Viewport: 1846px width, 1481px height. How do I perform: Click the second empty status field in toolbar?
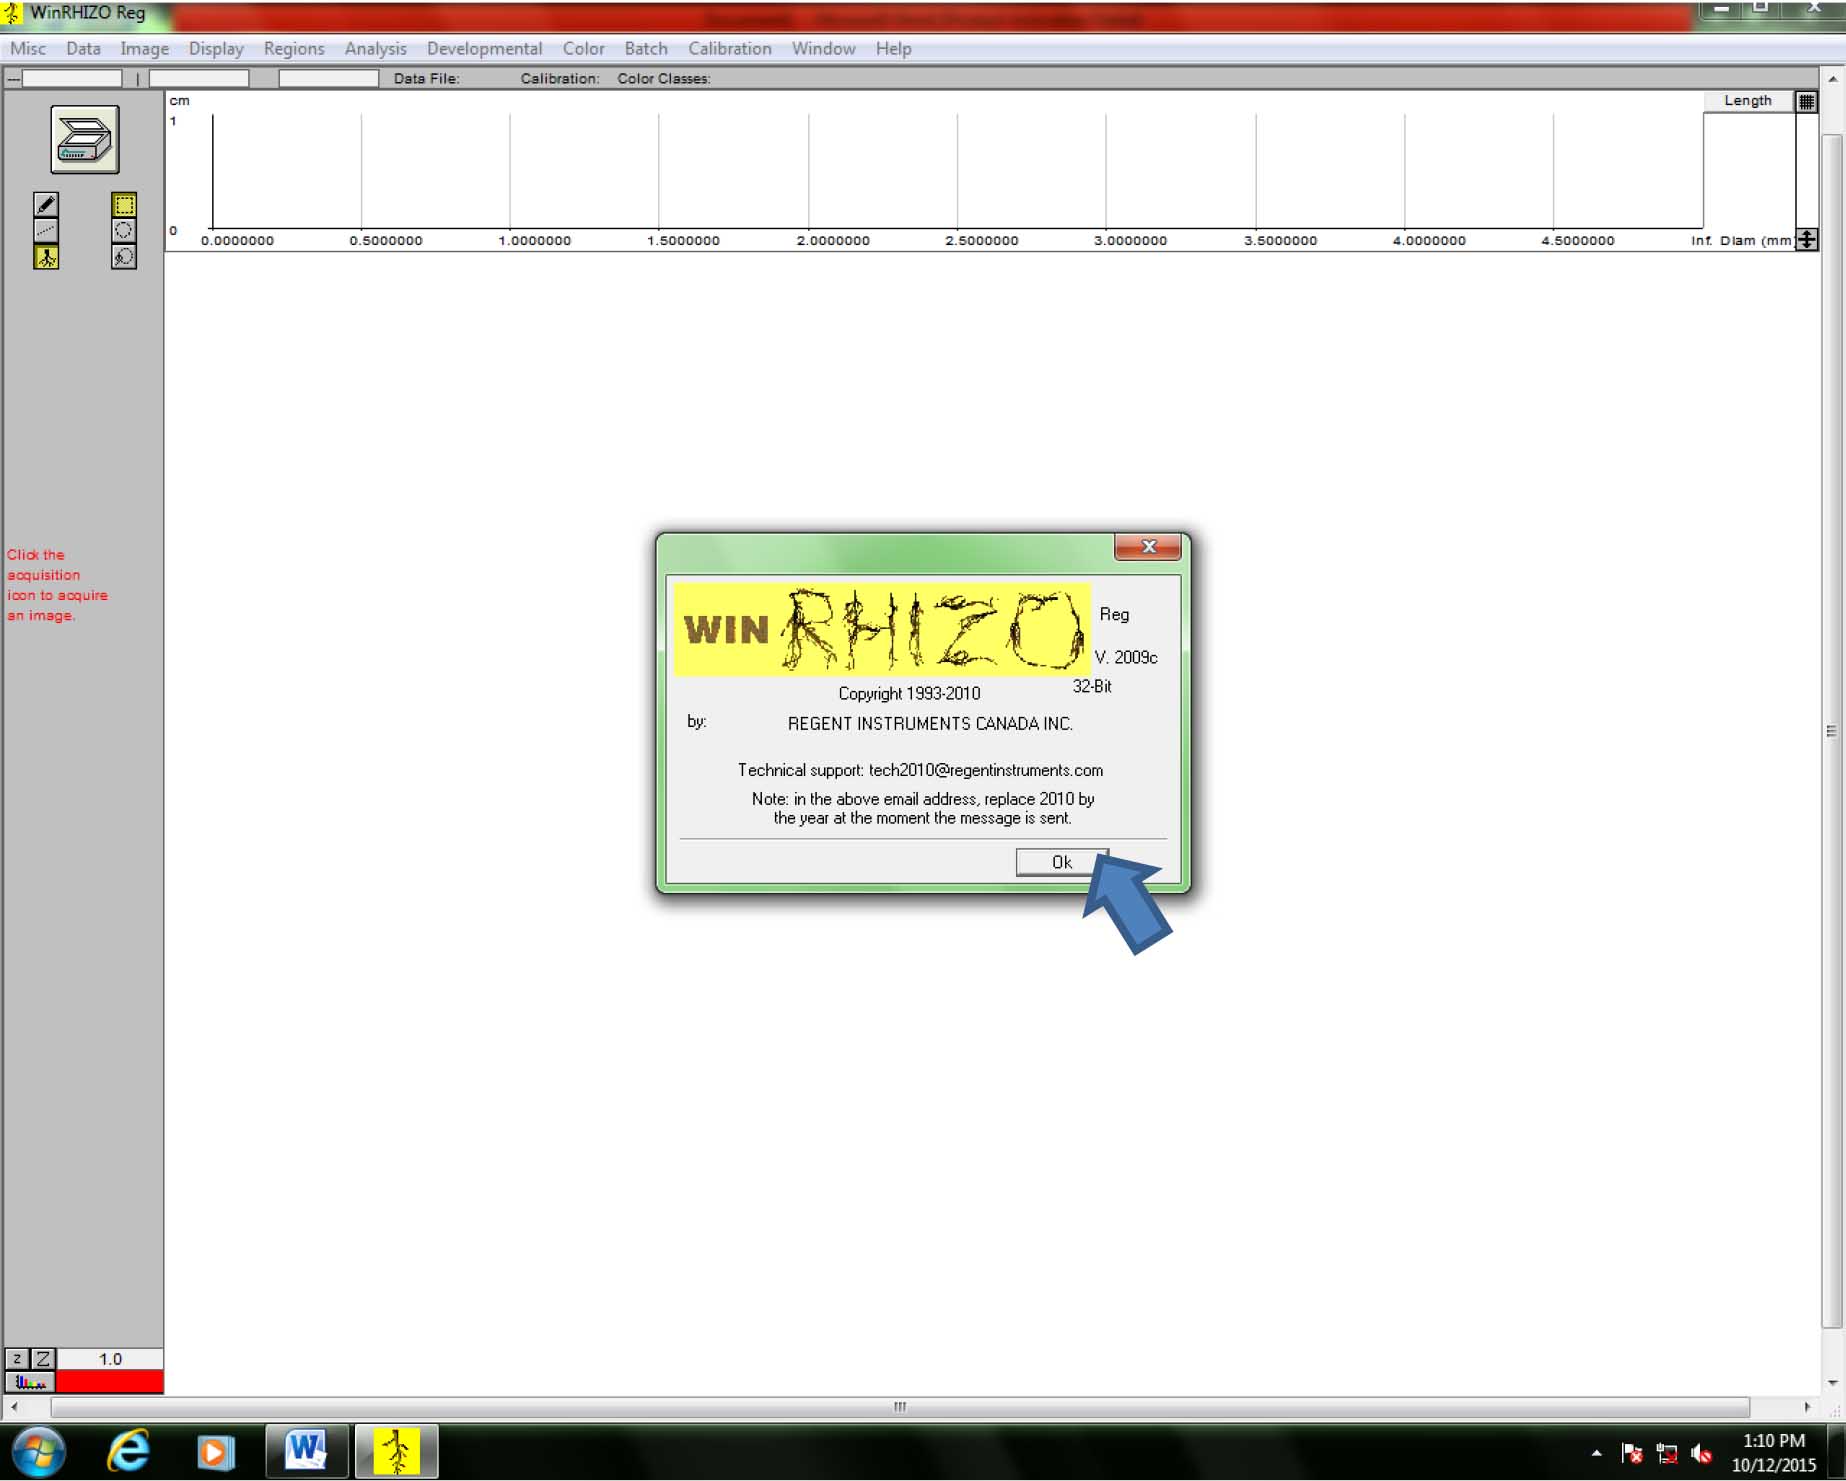point(199,78)
